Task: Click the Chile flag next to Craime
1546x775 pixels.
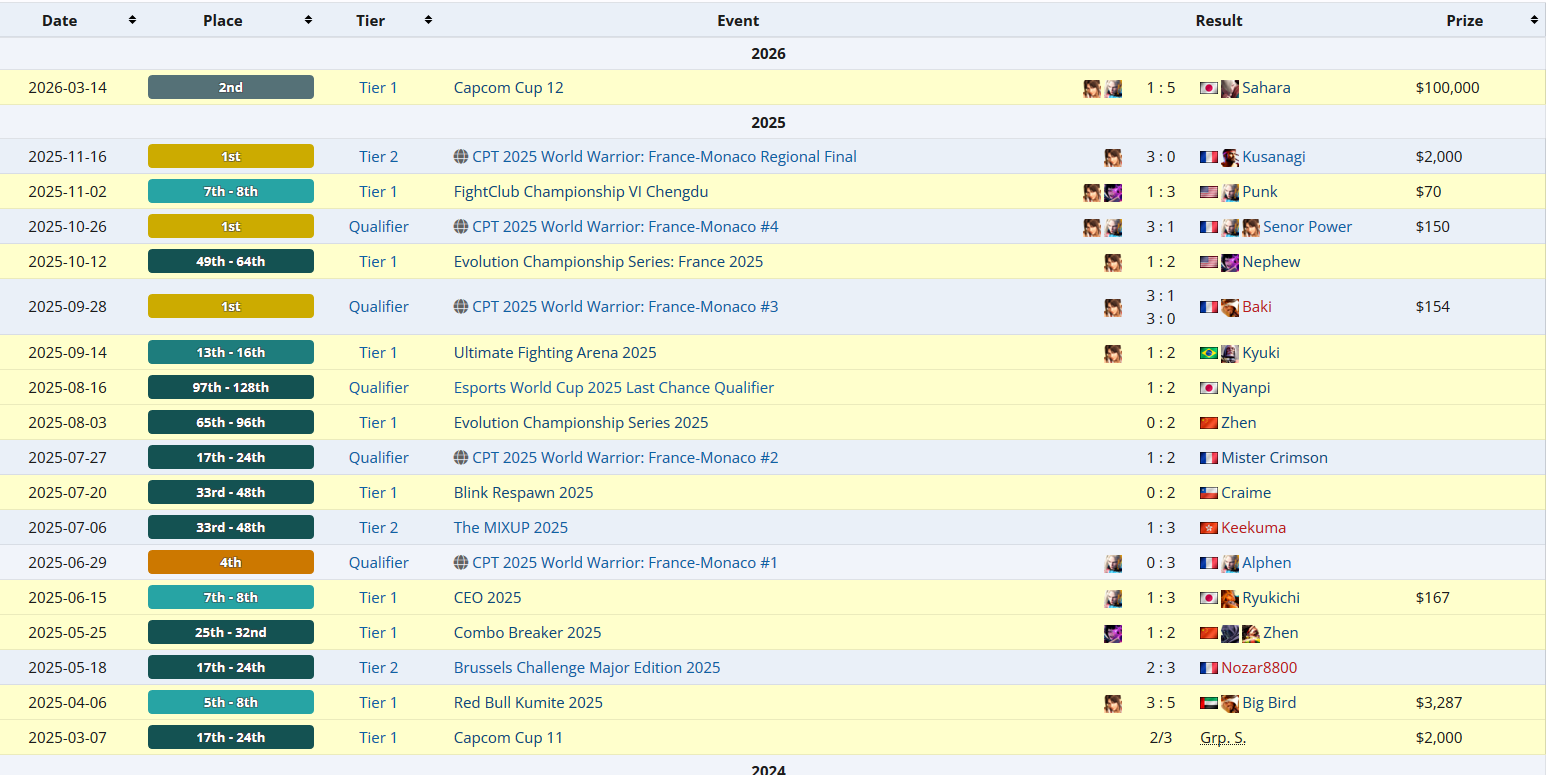Action: (x=1208, y=493)
